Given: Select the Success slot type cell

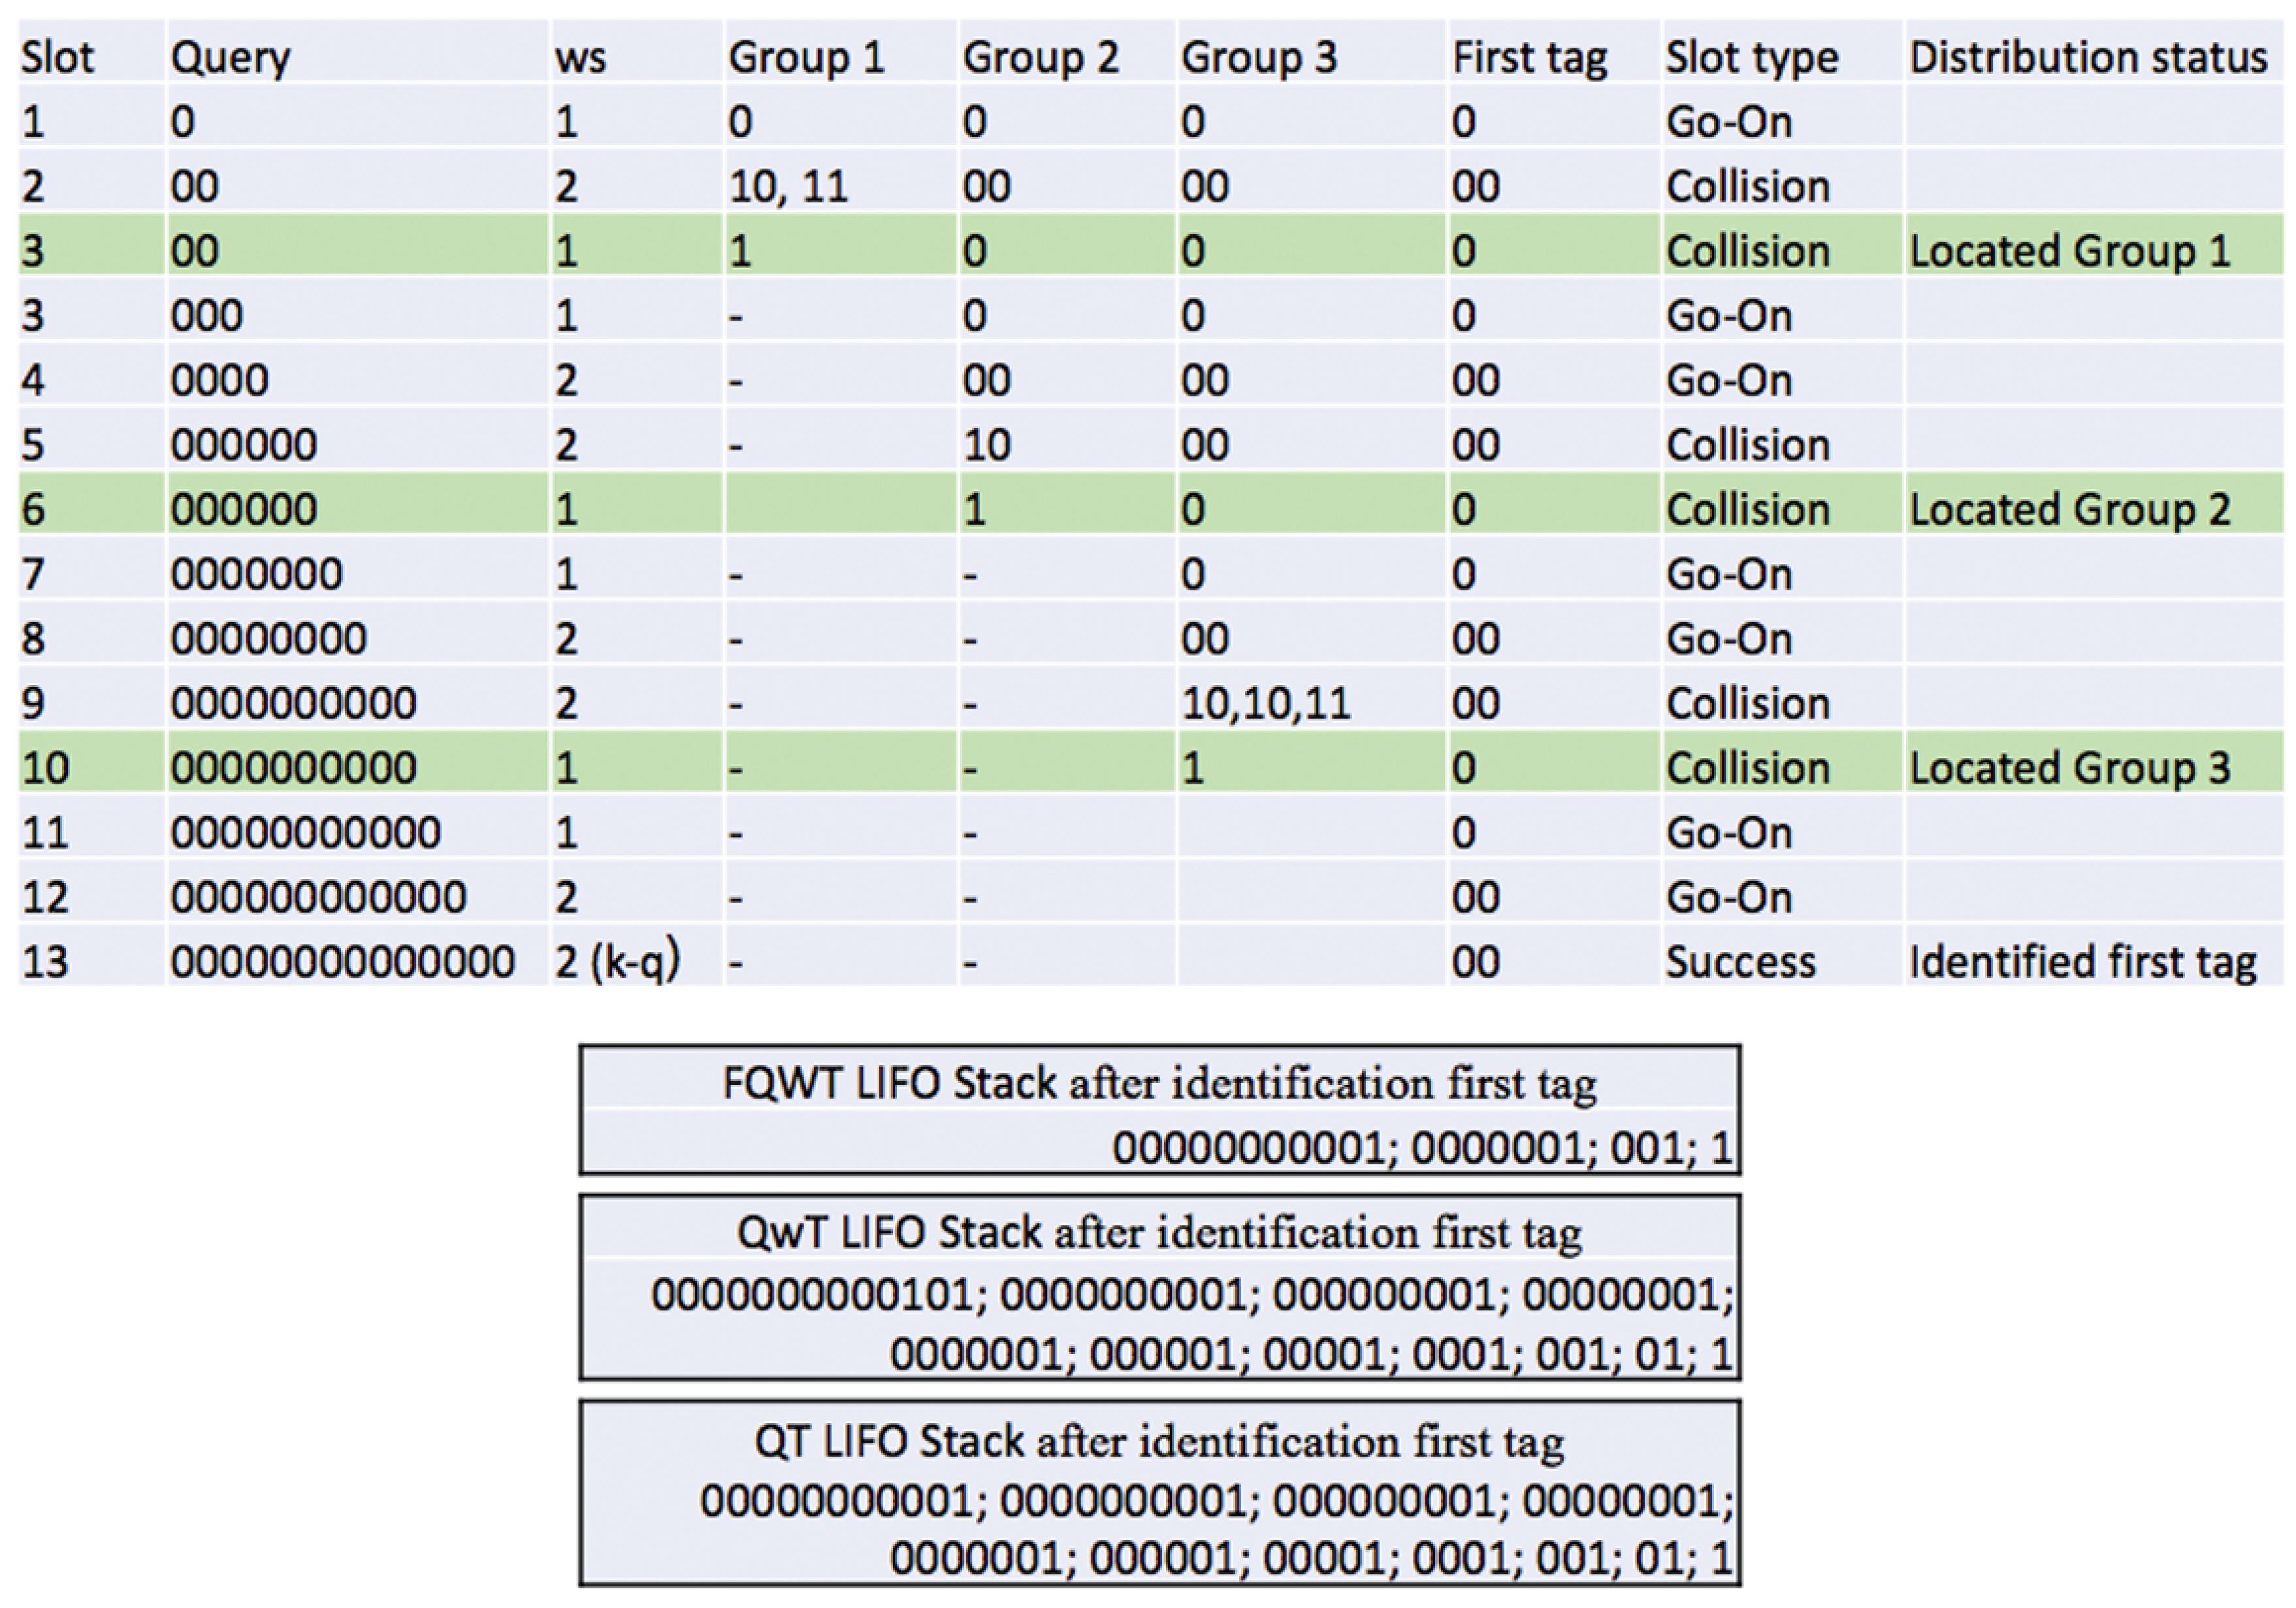Looking at the screenshot, I should coord(1740,962).
